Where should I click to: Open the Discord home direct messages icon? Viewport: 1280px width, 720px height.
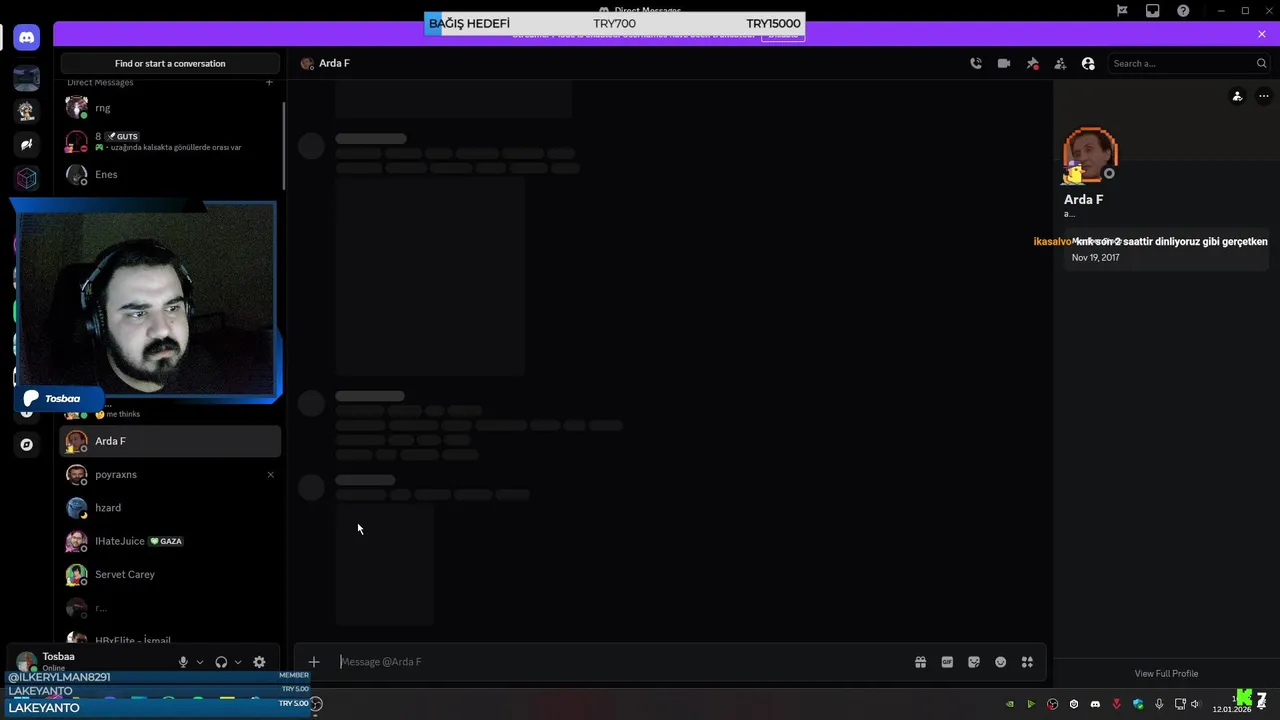click(27, 38)
